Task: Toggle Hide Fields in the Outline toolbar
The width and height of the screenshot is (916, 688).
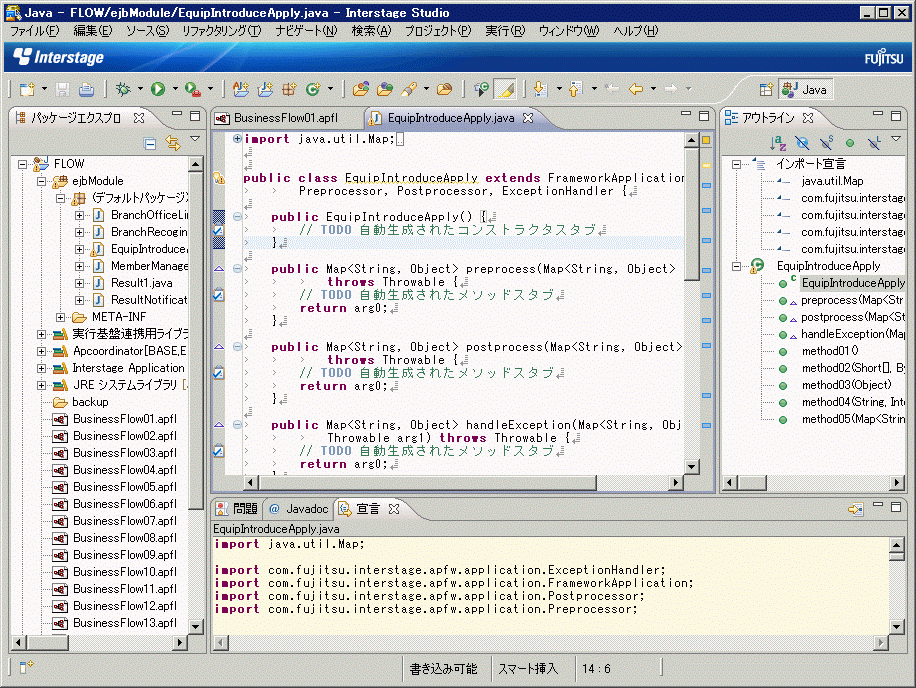Action: 802,143
